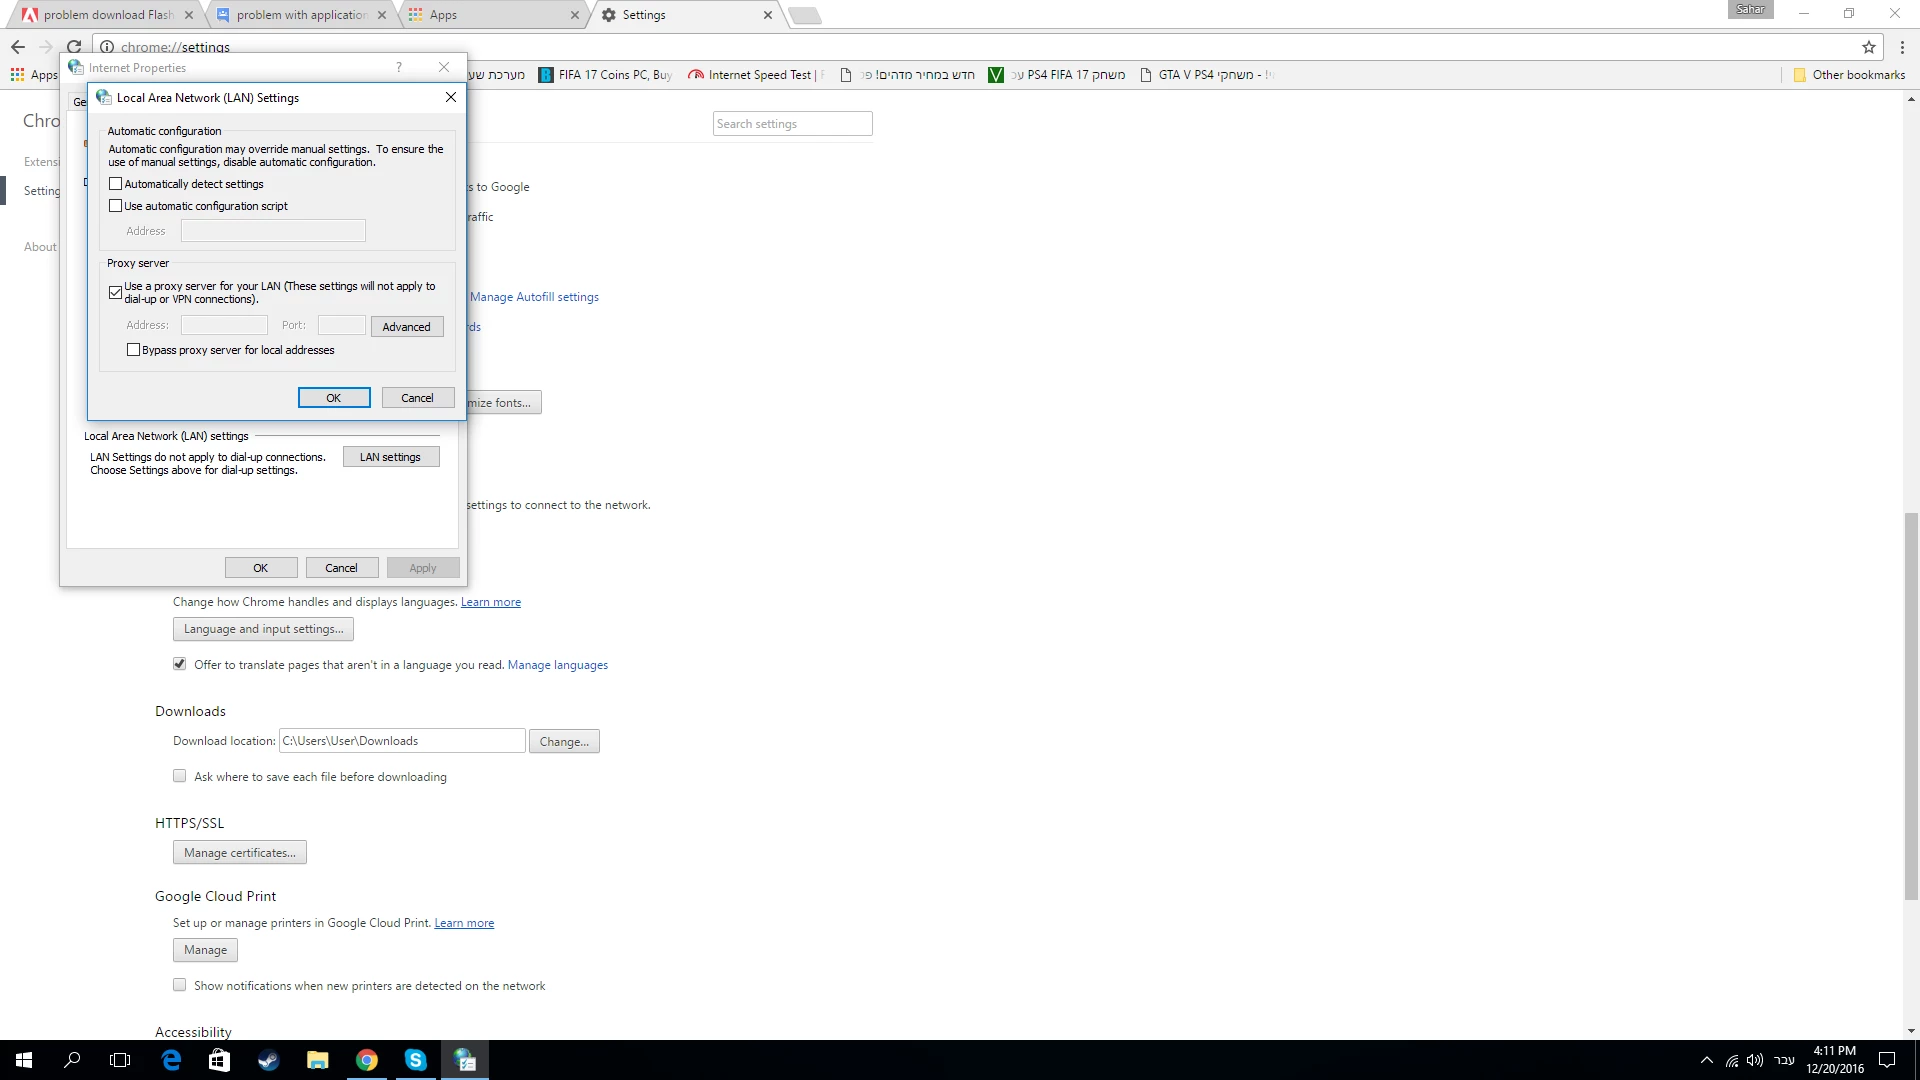Open File Explorer taskbar icon
1920x1080 pixels.
[317, 1060]
